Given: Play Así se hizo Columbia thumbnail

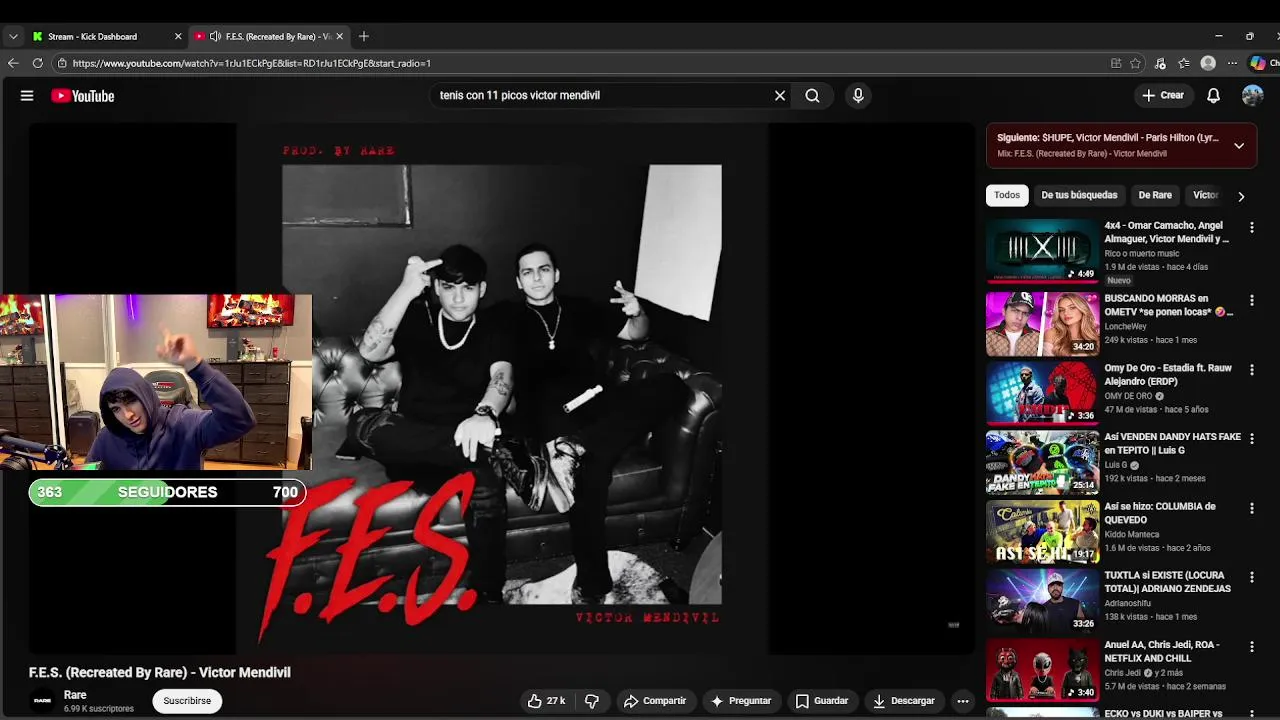Looking at the screenshot, I should click(1042, 532).
